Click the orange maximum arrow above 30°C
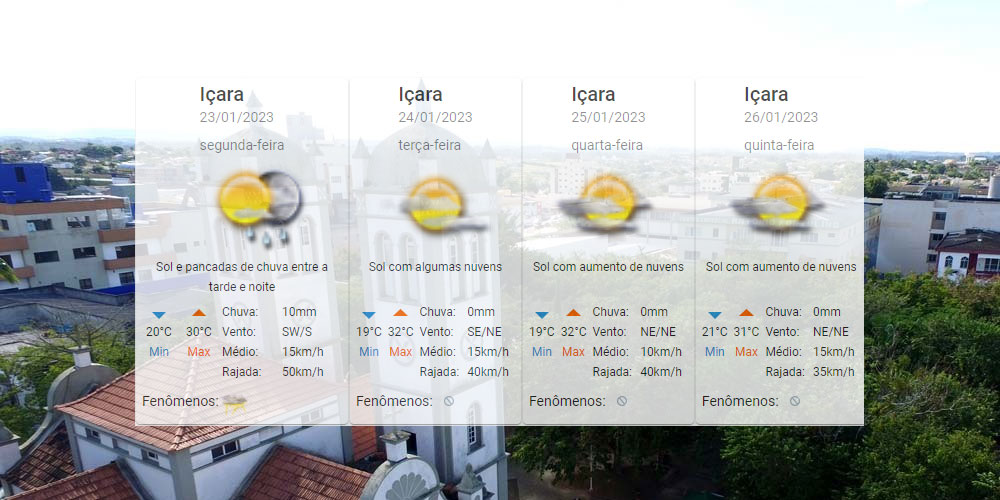 [198, 314]
